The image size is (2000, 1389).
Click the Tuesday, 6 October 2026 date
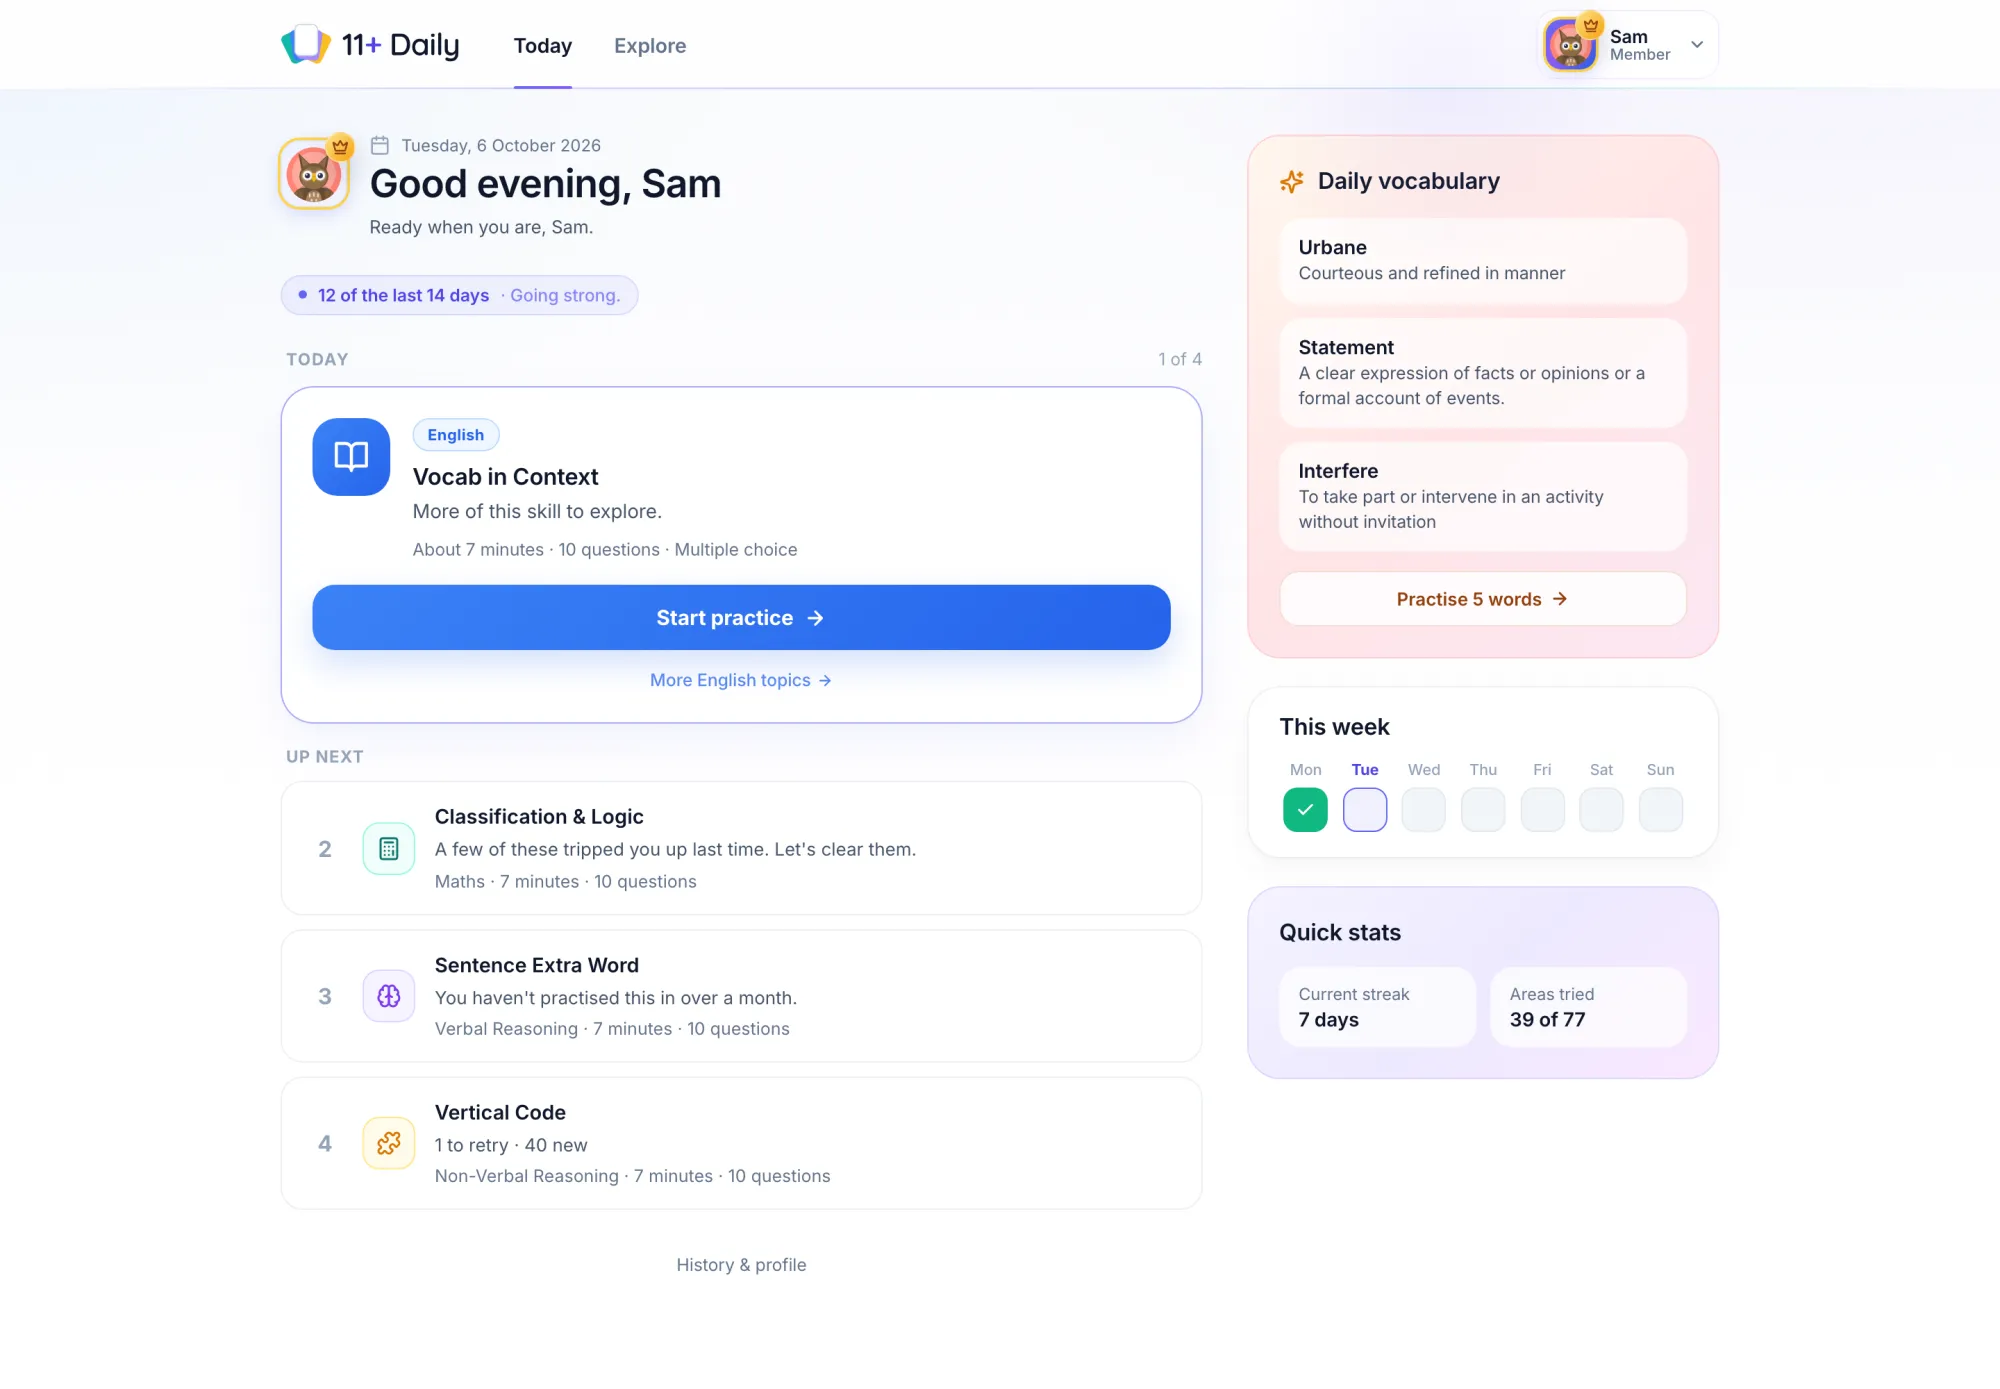point(501,146)
